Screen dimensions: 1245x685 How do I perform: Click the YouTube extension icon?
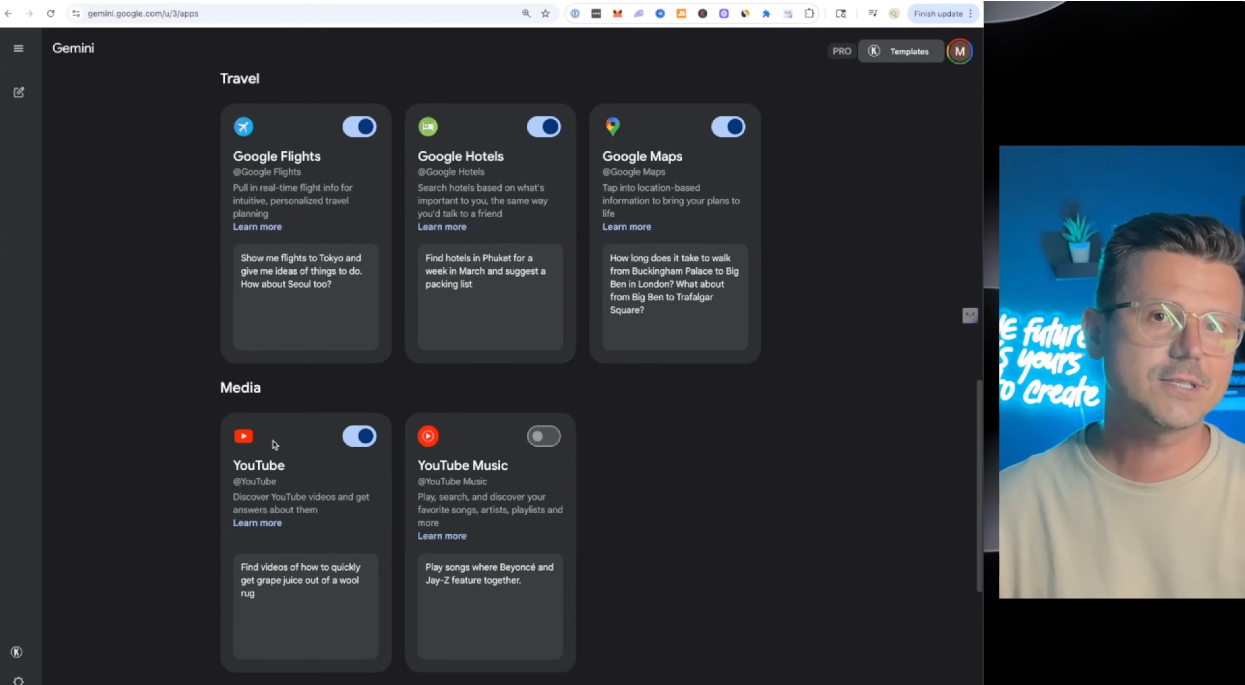(243, 436)
